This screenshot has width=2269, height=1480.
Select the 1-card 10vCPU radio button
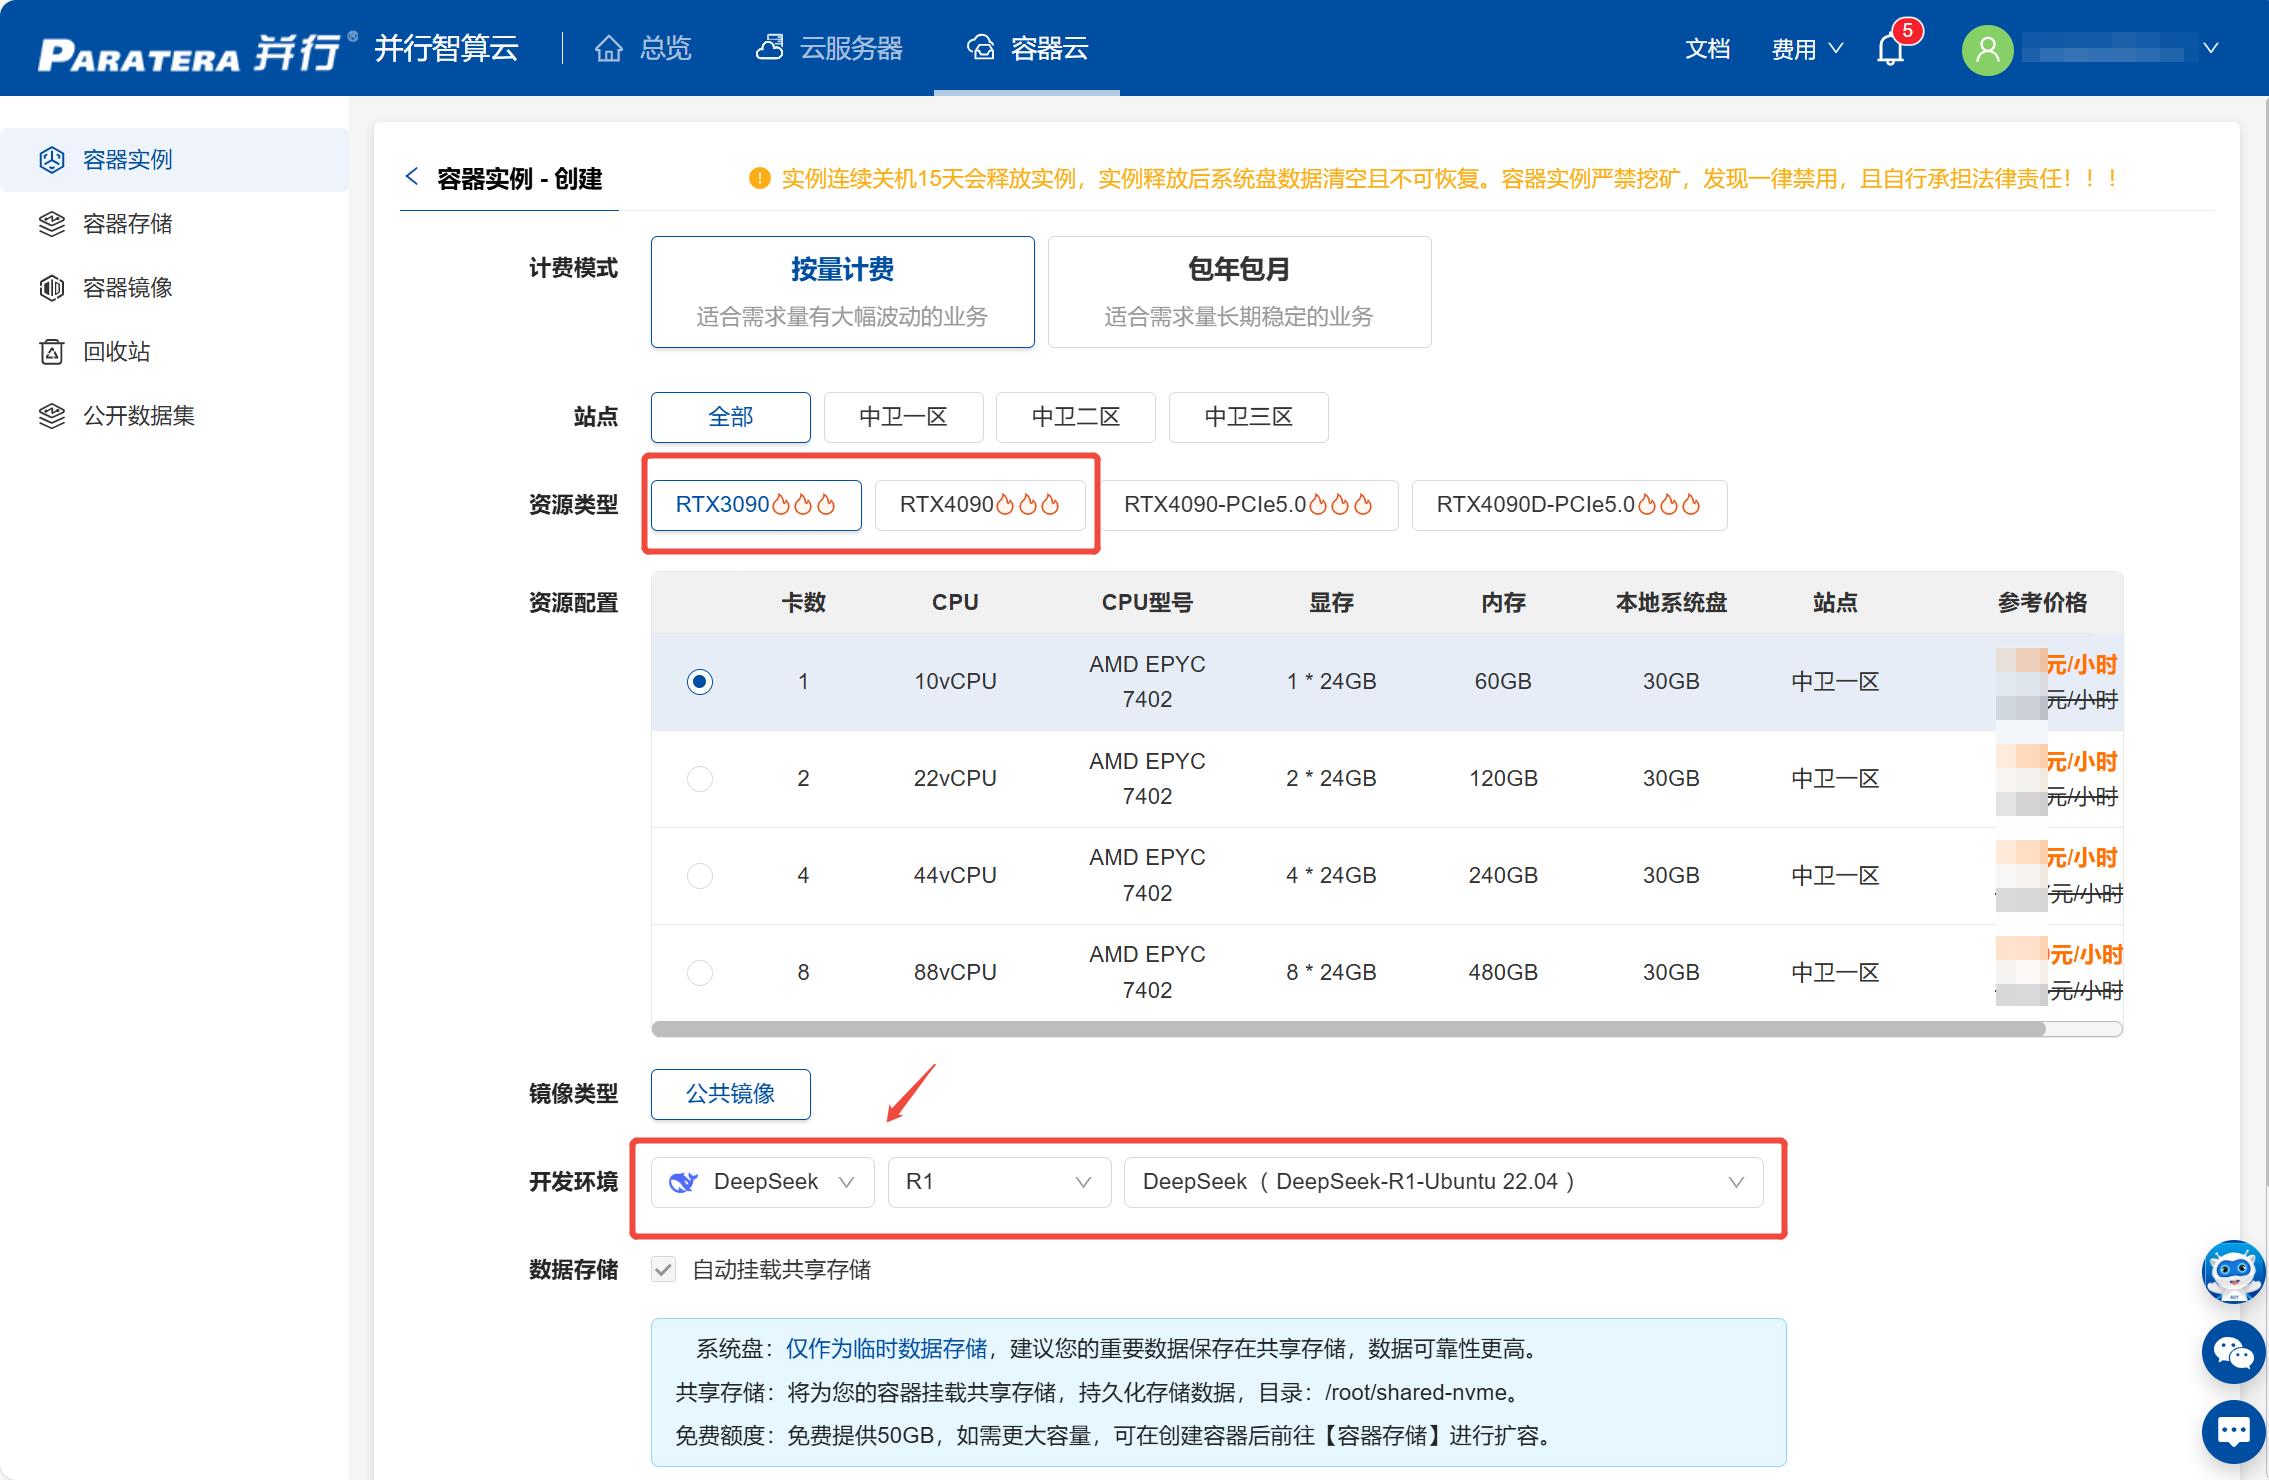[700, 682]
